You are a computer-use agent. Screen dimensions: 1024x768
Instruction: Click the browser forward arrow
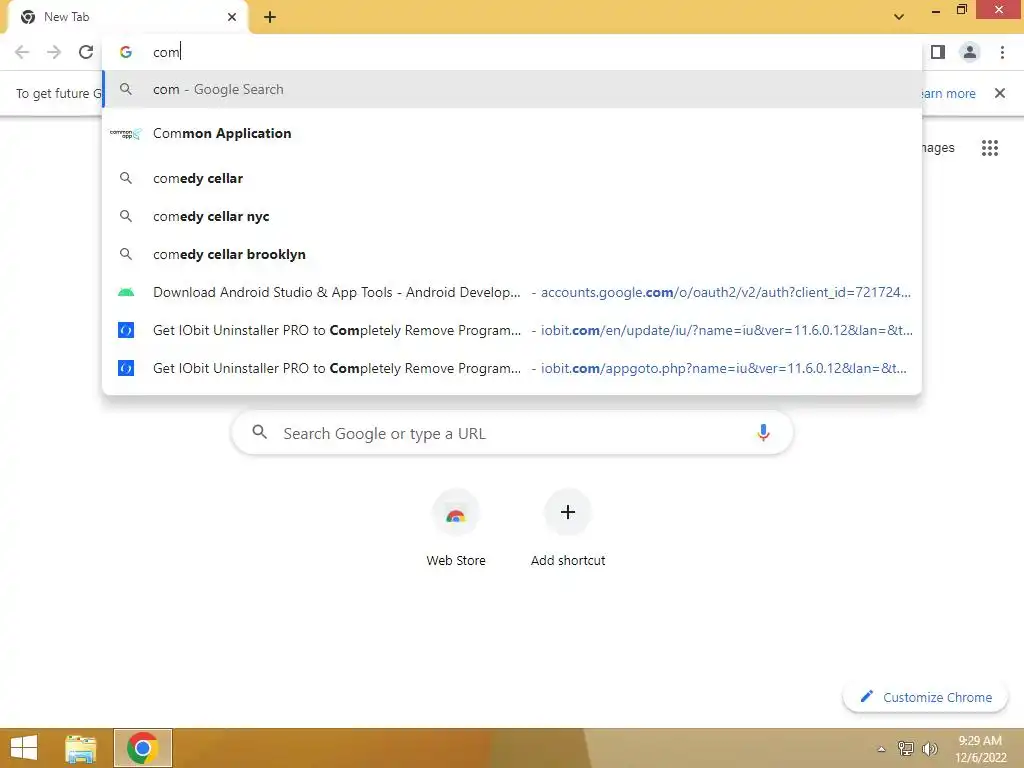tap(54, 52)
